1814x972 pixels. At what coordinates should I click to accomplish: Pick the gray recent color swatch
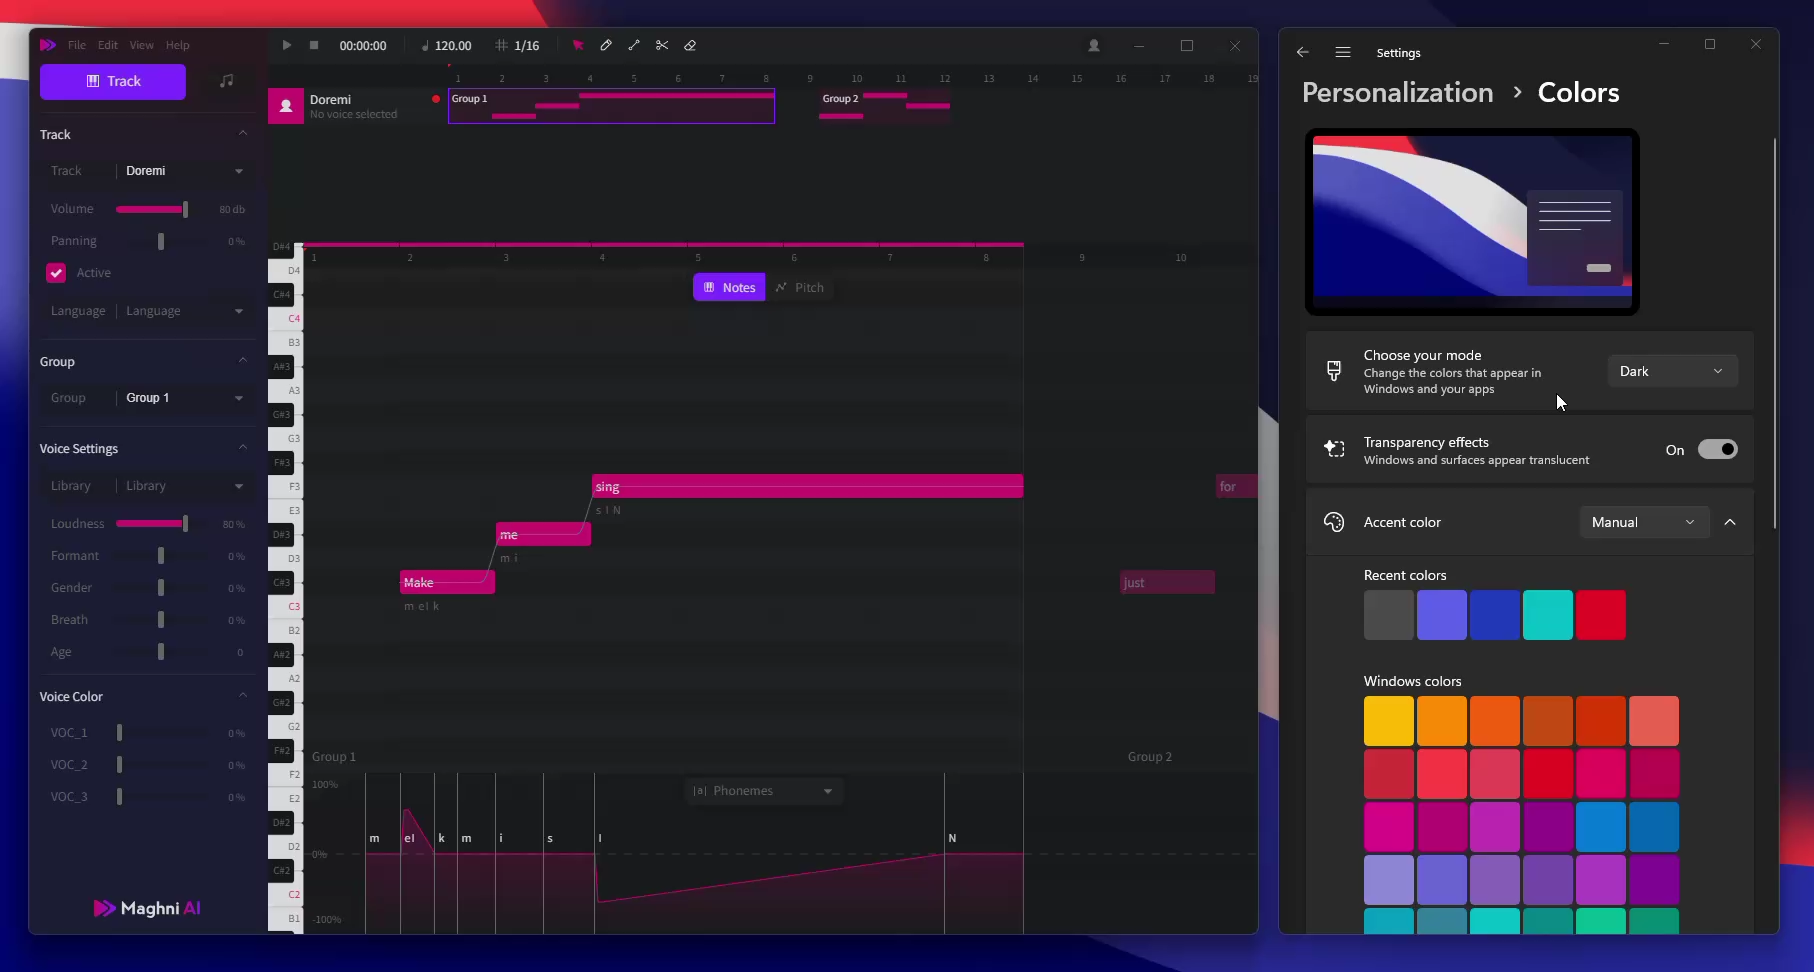pyautogui.click(x=1389, y=615)
